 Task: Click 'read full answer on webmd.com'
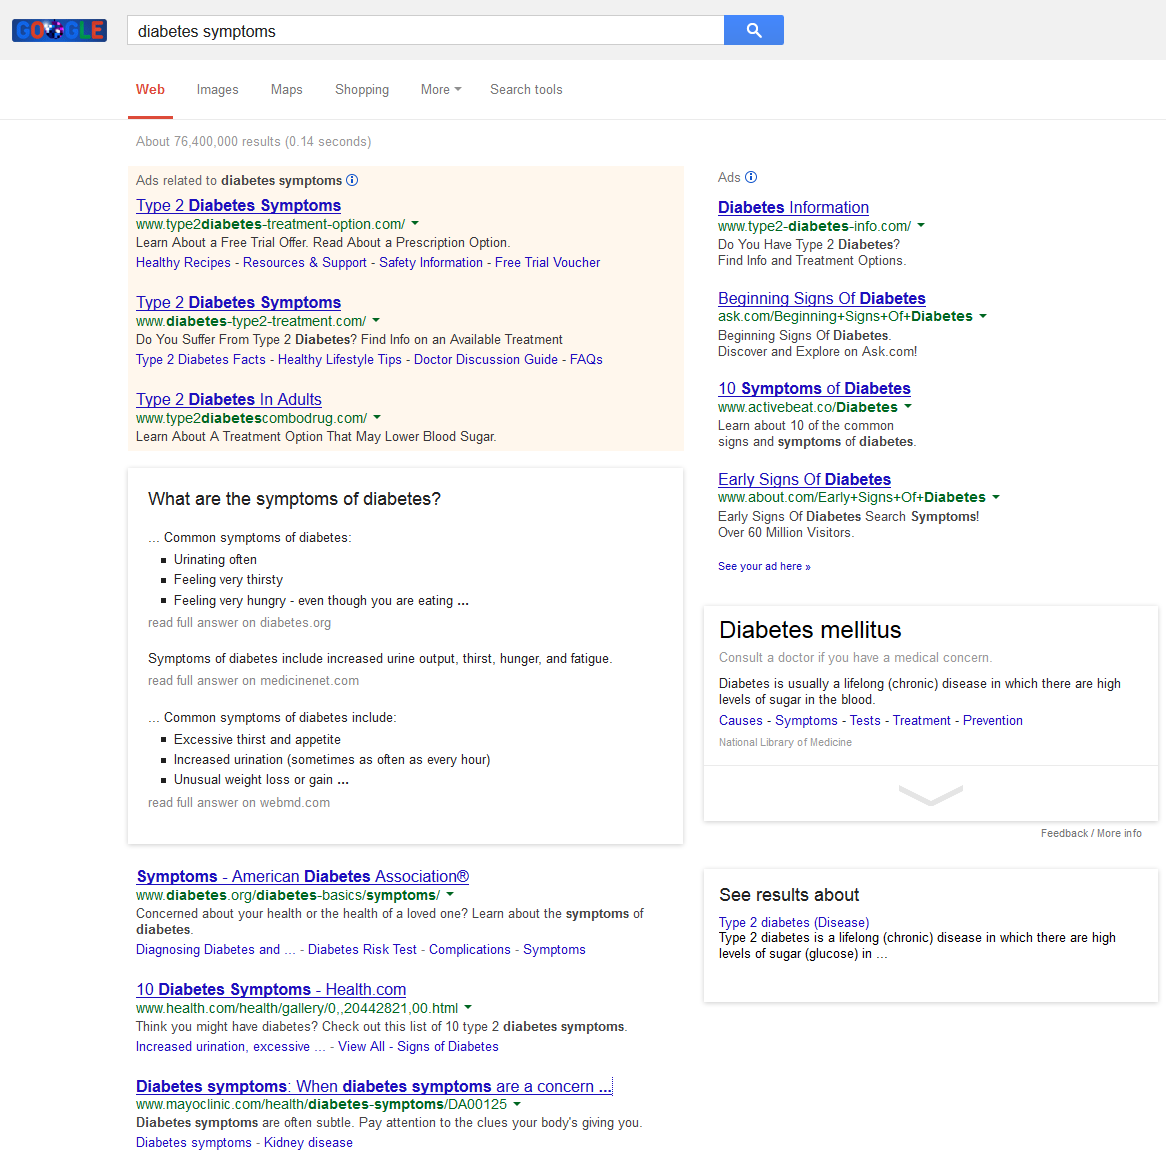(239, 802)
